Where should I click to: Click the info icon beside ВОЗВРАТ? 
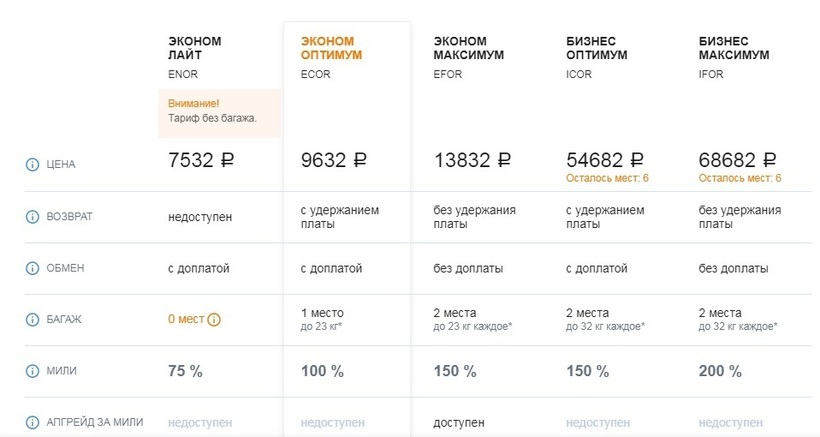click(x=31, y=216)
